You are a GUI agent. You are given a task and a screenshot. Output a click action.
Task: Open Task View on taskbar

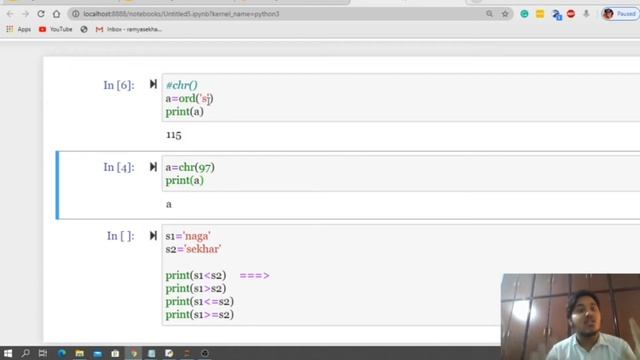pyautogui.click(x=43, y=353)
